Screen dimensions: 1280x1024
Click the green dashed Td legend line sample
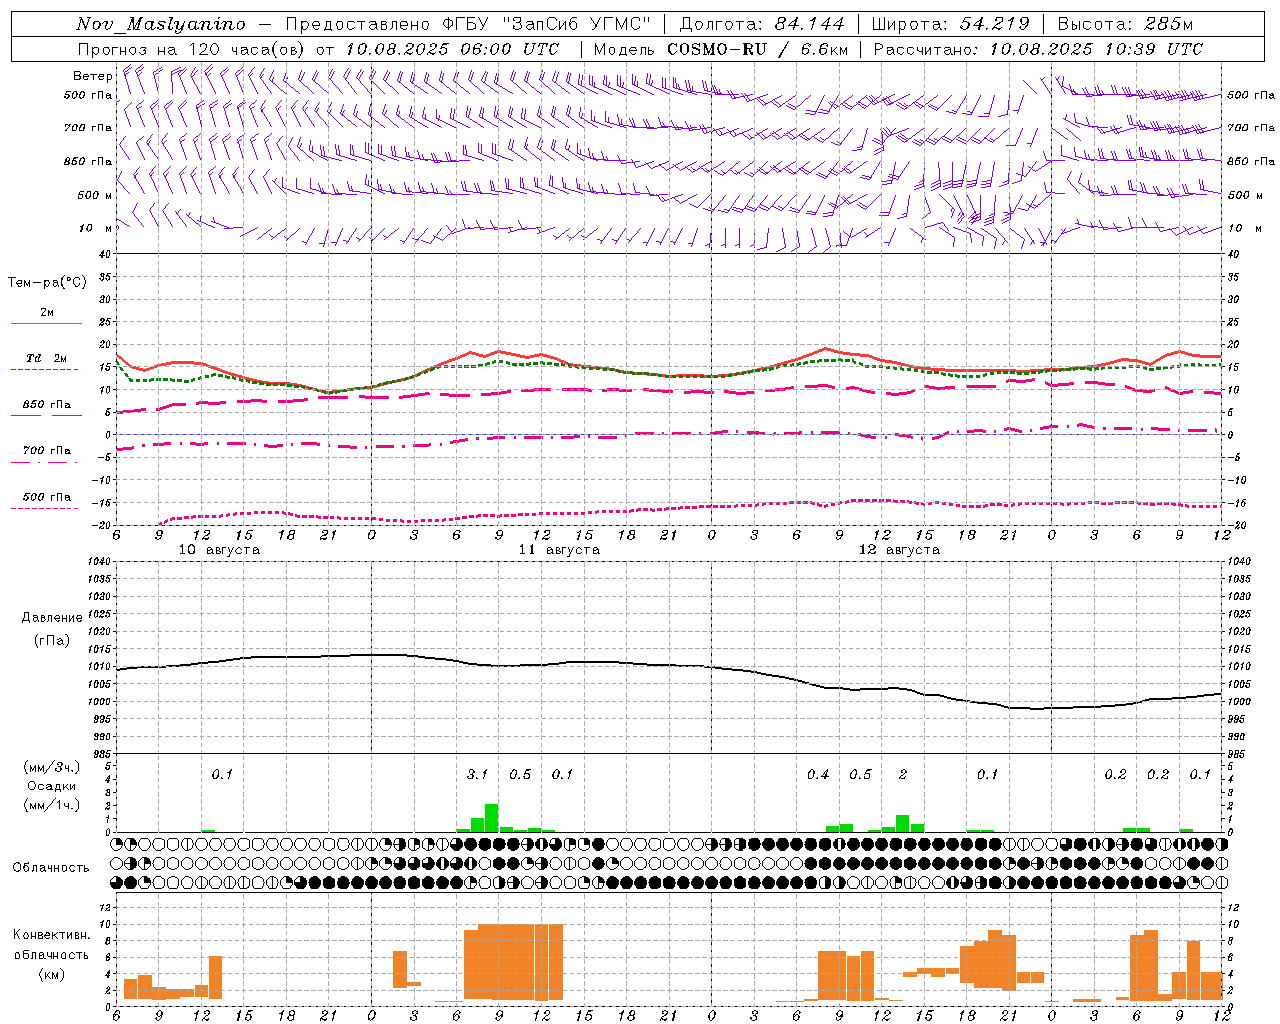(x=44, y=370)
